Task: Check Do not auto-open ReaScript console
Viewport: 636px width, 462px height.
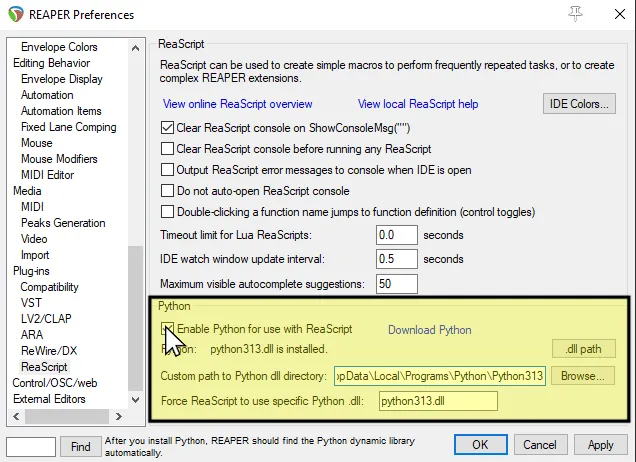Action: (167, 191)
